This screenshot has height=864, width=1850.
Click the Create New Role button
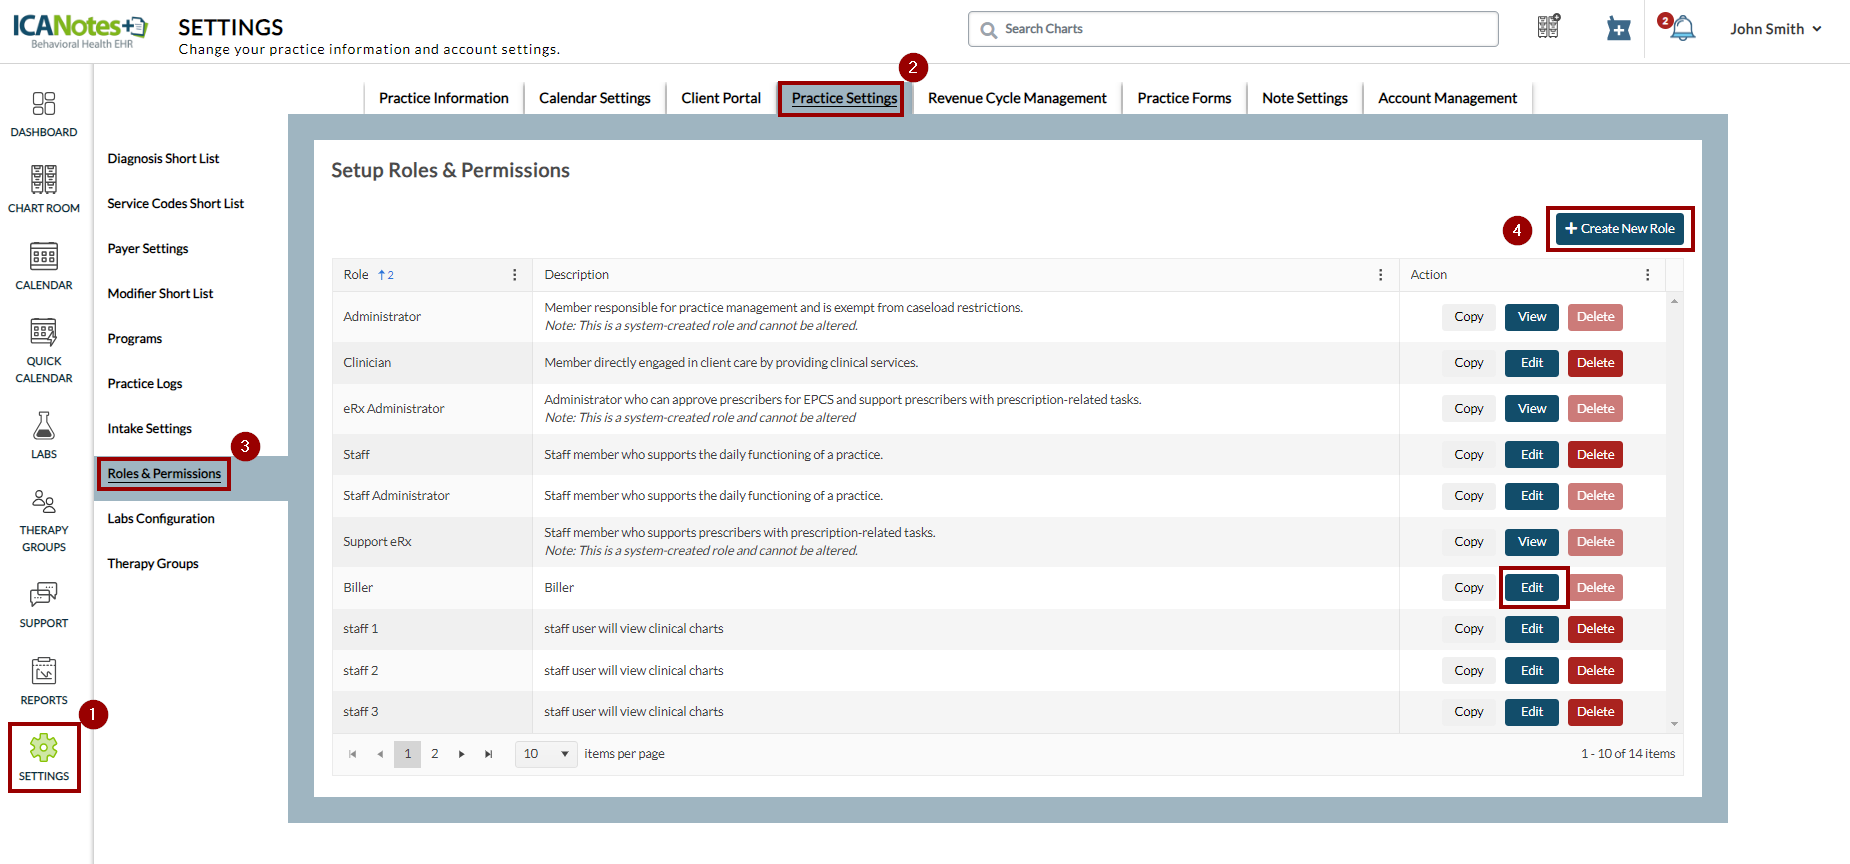tap(1619, 229)
